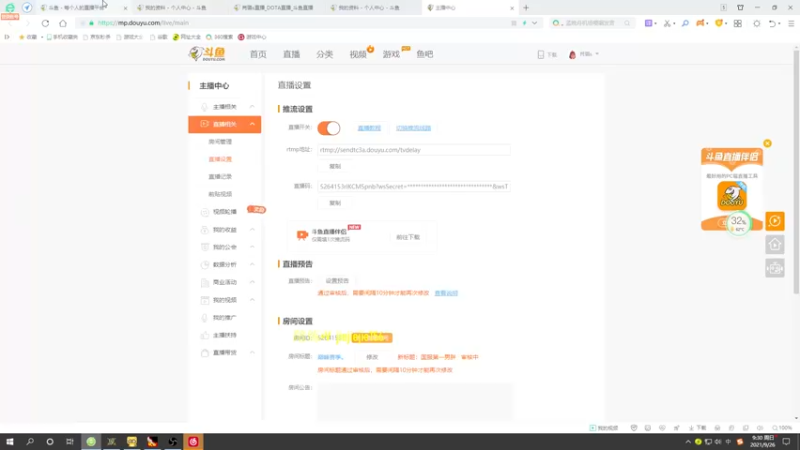Viewport: 800px width, 450px height.
Task: Click the undo arrow icon in browser toolbar
Action: (x=772, y=23)
